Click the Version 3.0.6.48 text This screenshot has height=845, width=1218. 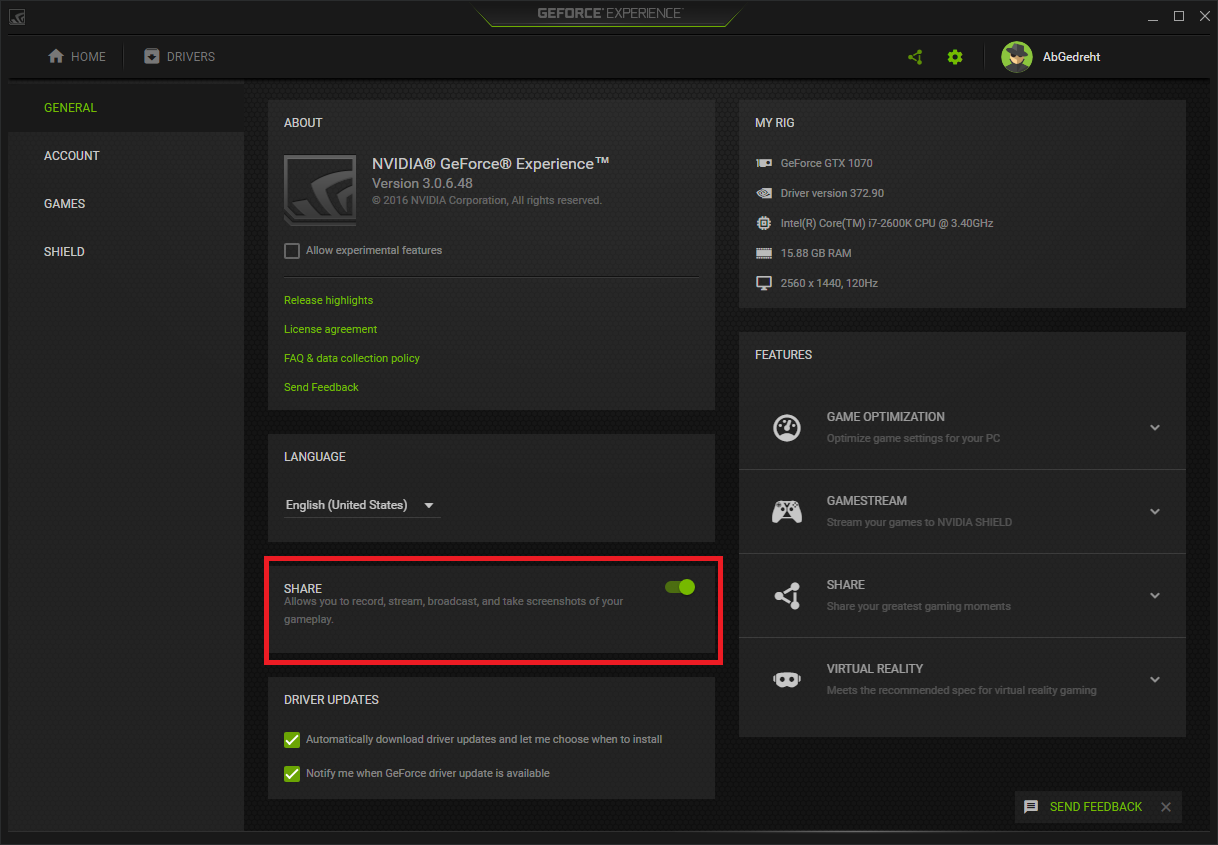422,184
